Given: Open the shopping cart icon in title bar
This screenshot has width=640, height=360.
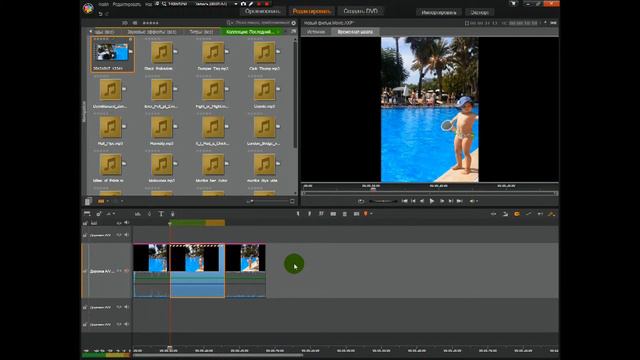Looking at the screenshot, I should click(x=513, y=4).
